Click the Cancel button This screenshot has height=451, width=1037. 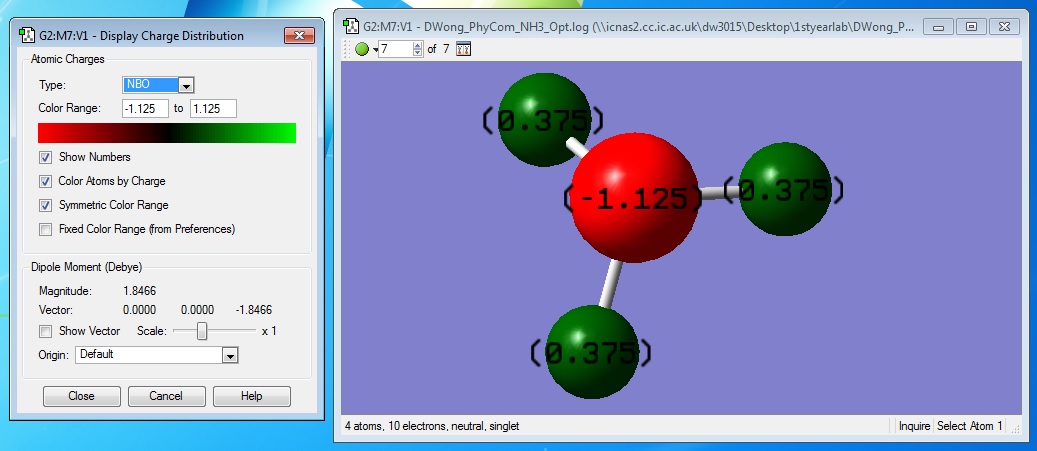pyautogui.click(x=167, y=396)
